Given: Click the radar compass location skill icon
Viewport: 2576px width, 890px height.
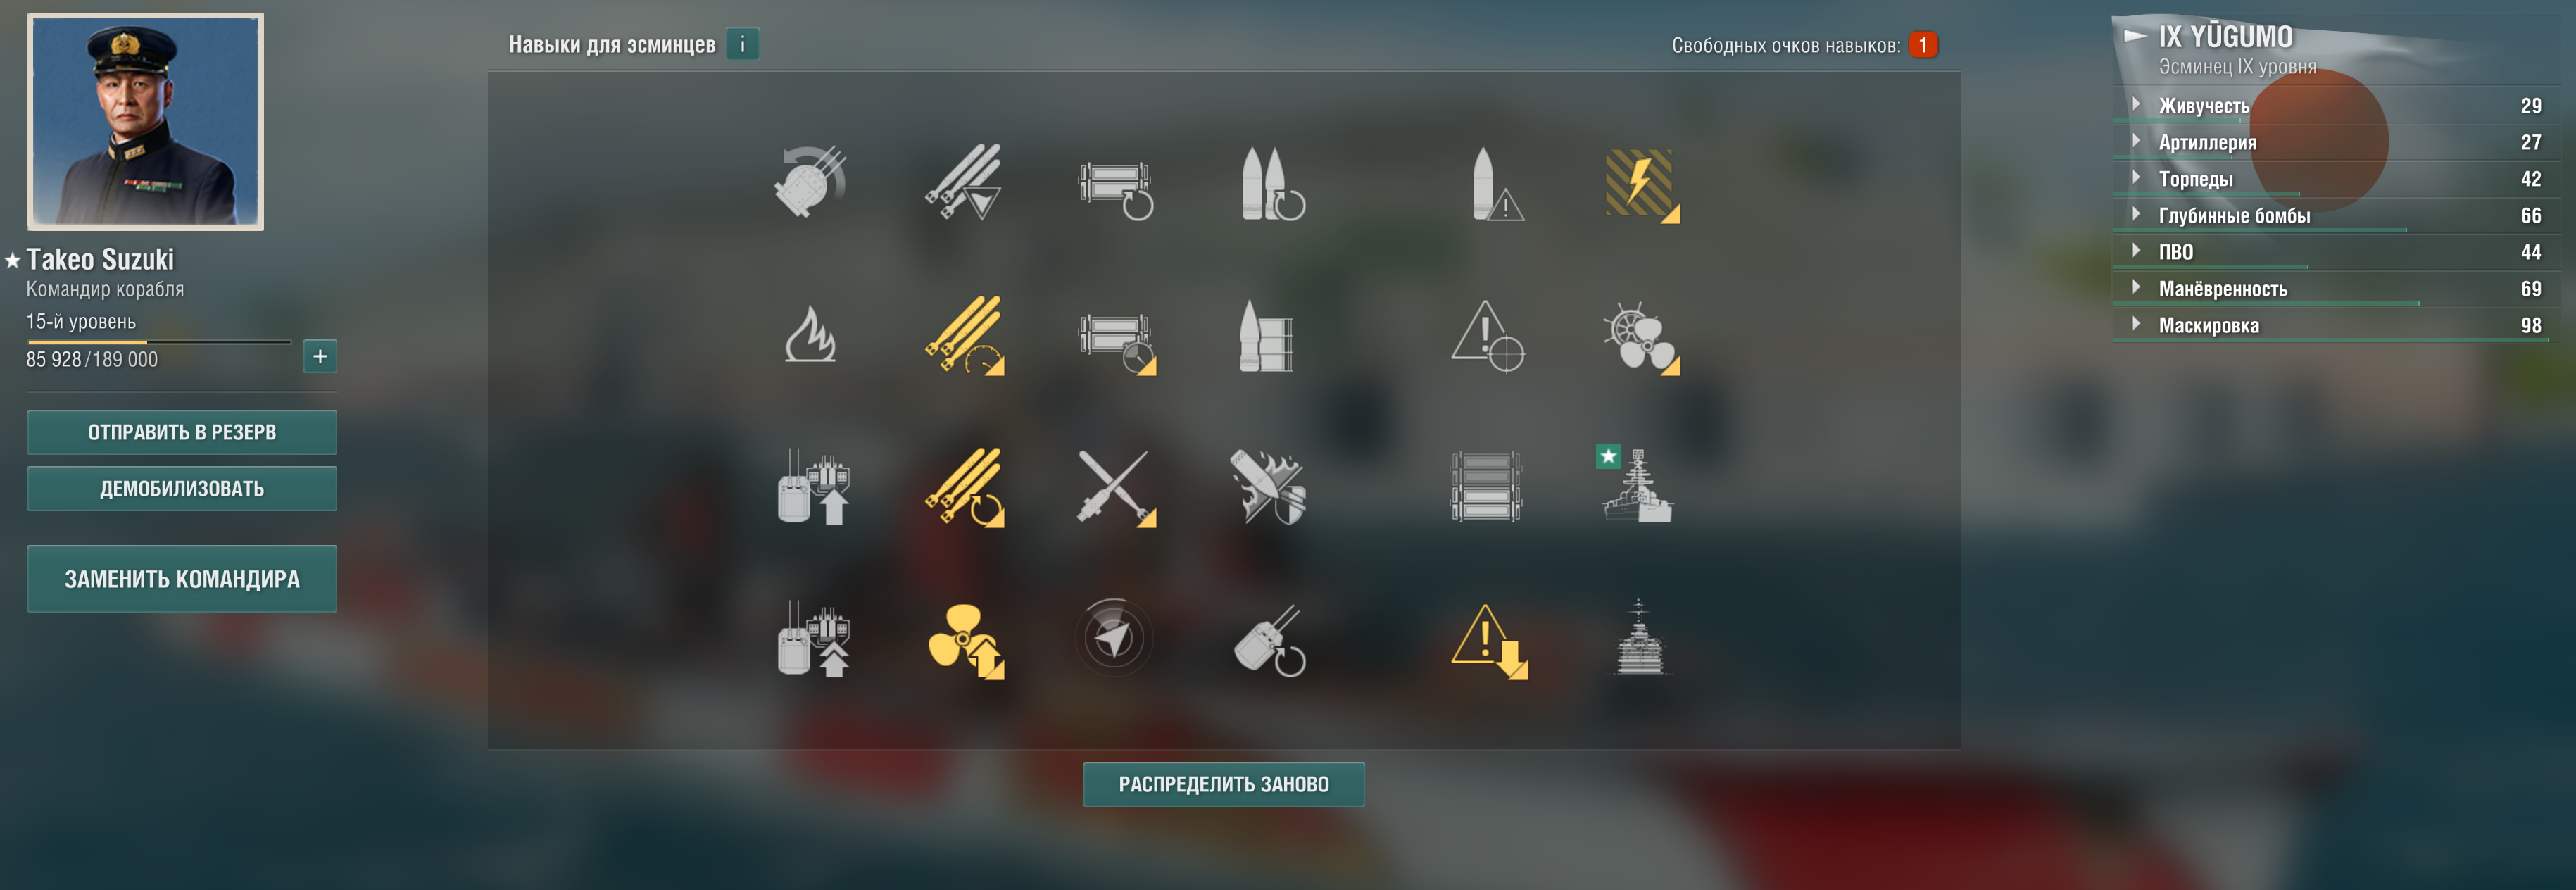Looking at the screenshot, I should click(x=1113, y=637).
